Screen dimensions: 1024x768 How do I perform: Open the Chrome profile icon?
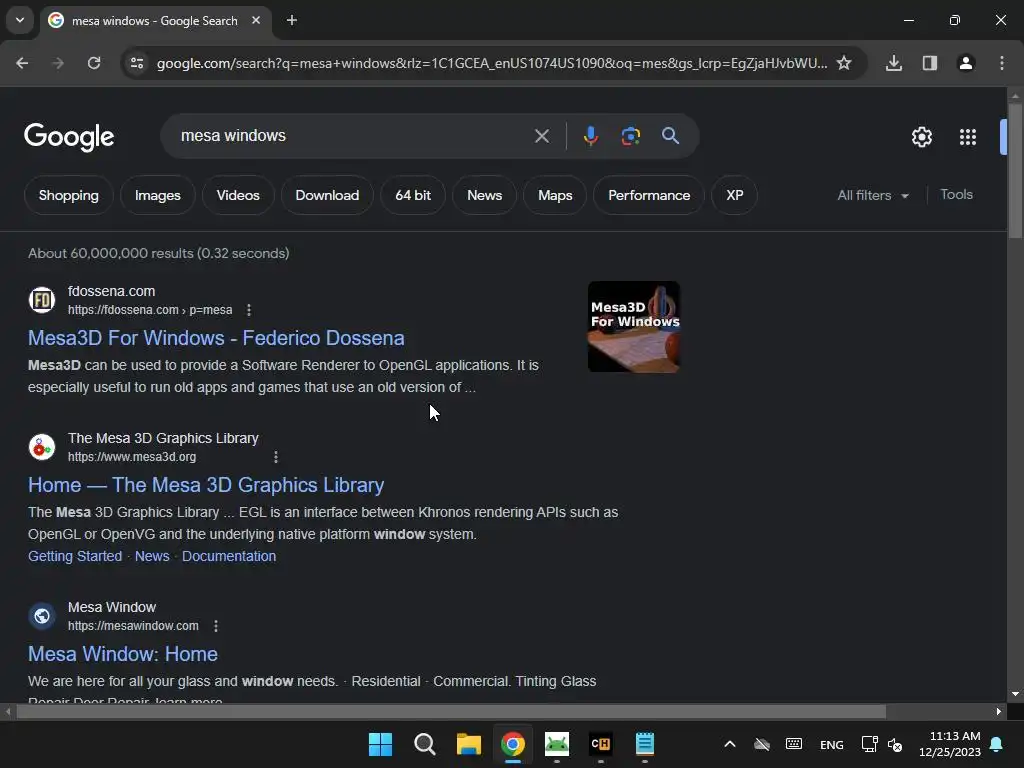[x=966, y=63]
